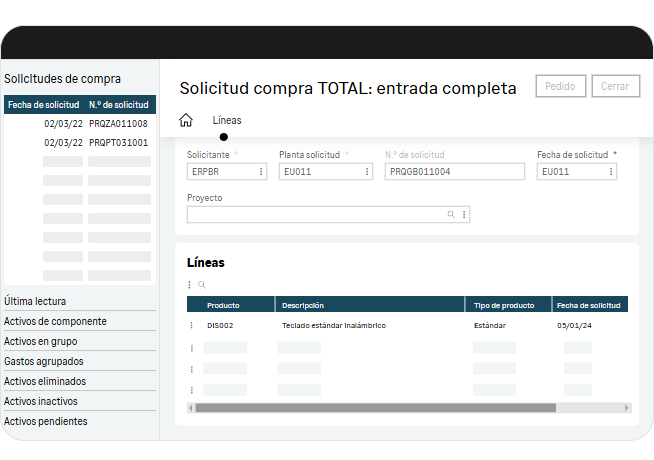
Task: Click the N.º de solicitud input field
Action: (x=454, y=172)
